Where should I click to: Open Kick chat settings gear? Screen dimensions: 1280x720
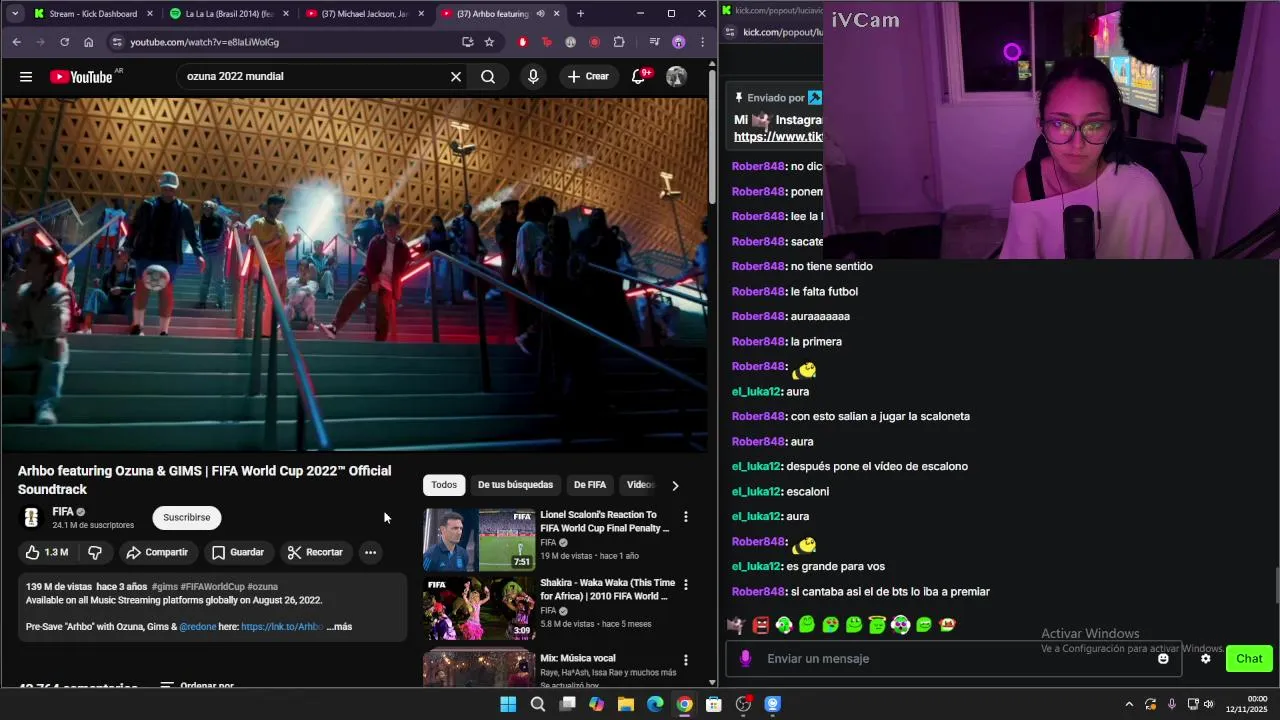point(1205,659)
